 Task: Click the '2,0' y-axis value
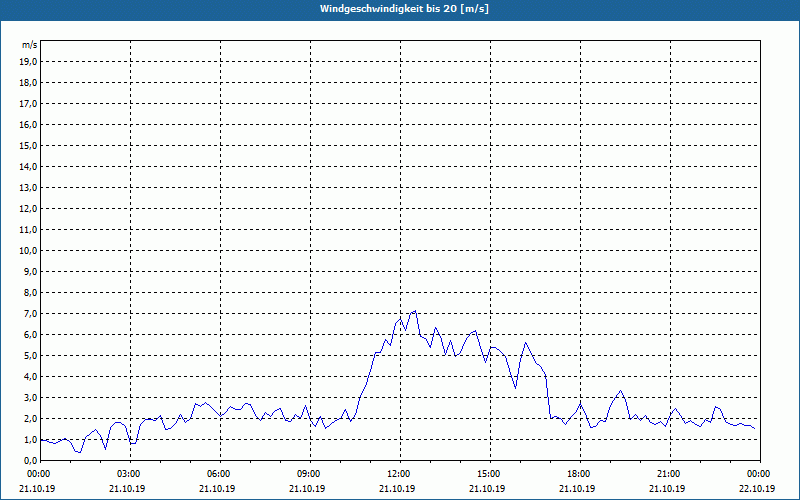(x=30, y=418)
